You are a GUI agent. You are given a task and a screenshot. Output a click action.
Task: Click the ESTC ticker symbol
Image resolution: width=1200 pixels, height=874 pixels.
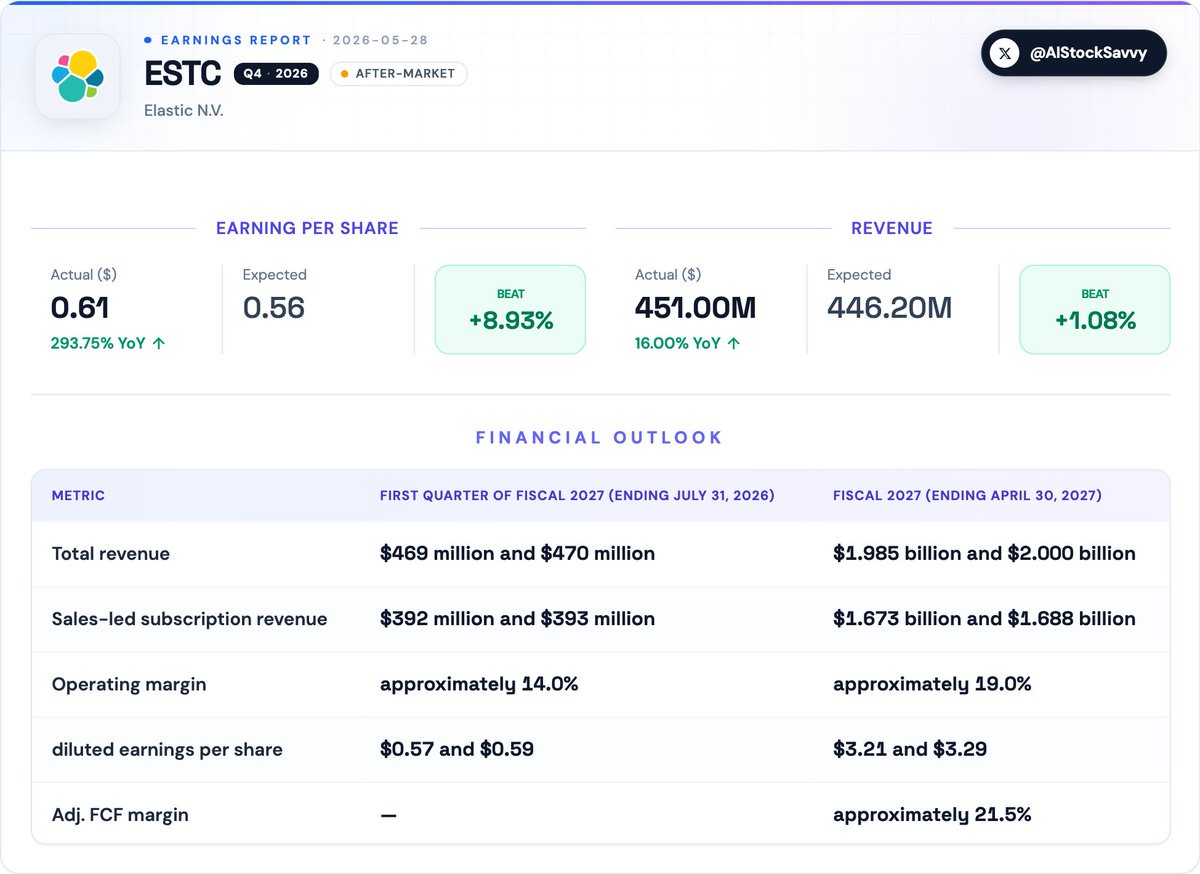click(x=182, y=74)
